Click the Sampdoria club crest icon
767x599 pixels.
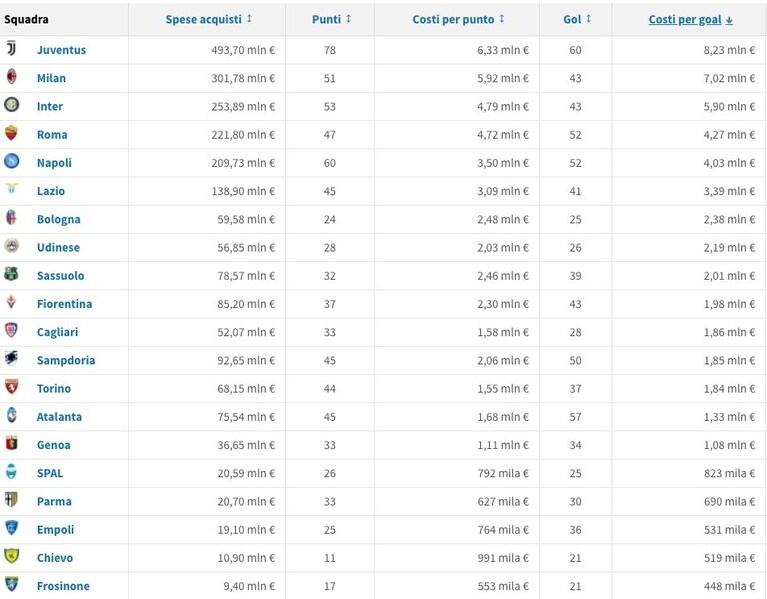coord(11,358)
